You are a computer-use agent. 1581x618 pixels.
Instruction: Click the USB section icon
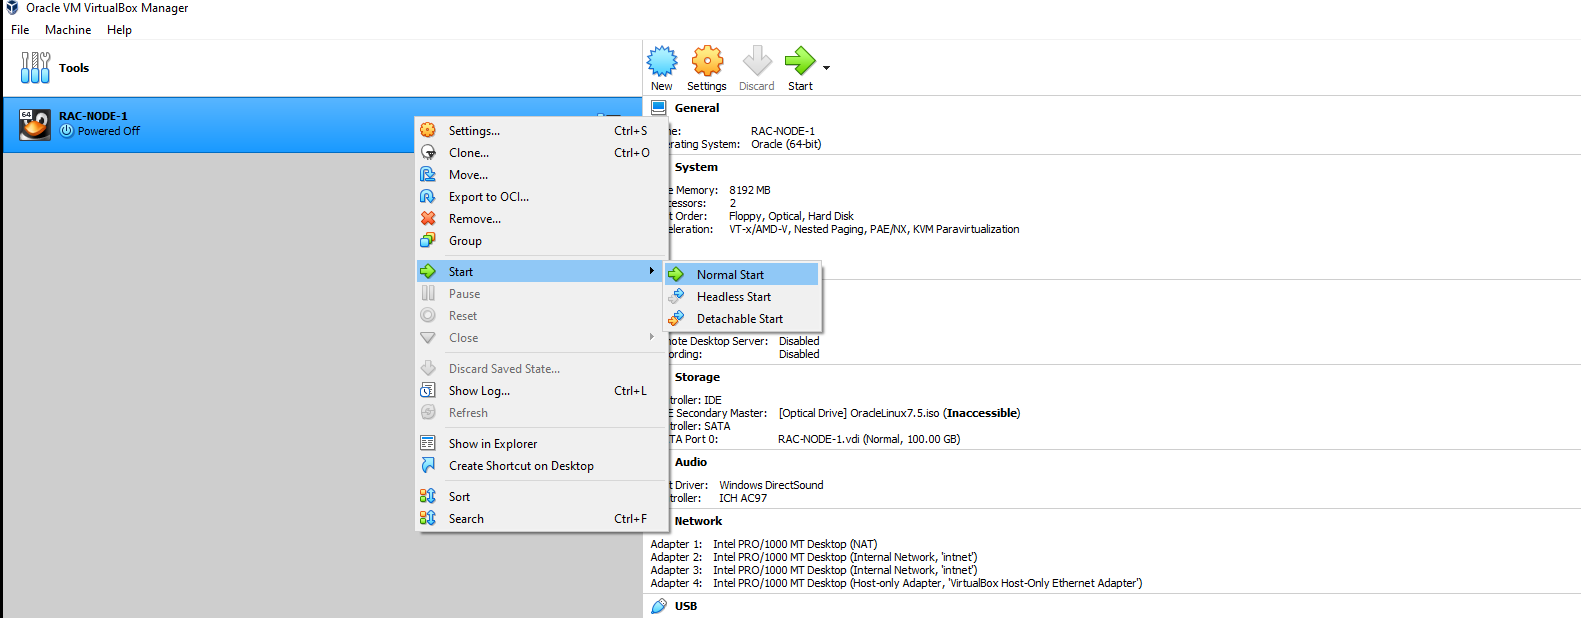[659, 606]
